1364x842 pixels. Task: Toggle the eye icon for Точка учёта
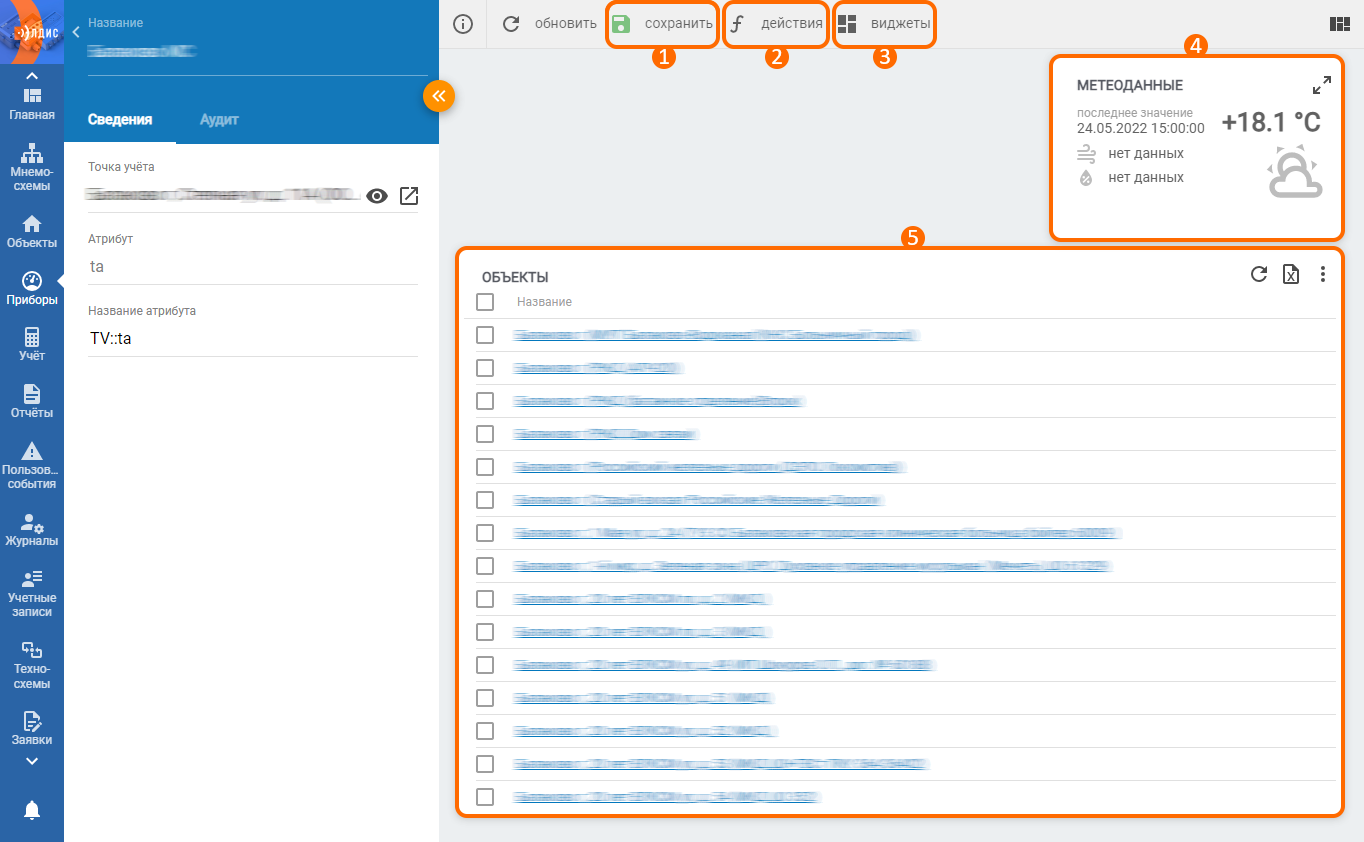coord(376,196)
